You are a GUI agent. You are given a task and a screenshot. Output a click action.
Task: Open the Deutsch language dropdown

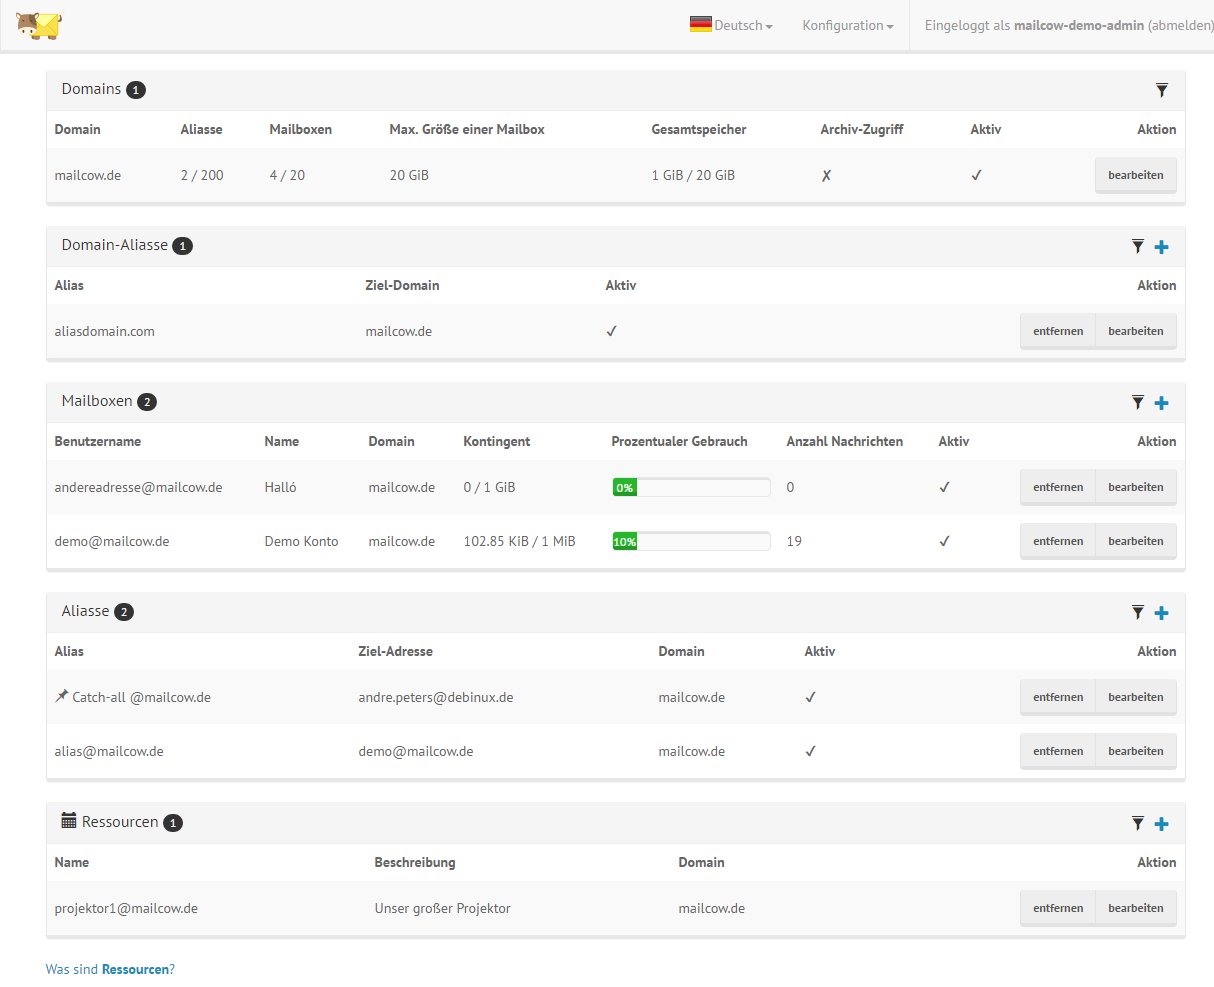click(731, 25)
